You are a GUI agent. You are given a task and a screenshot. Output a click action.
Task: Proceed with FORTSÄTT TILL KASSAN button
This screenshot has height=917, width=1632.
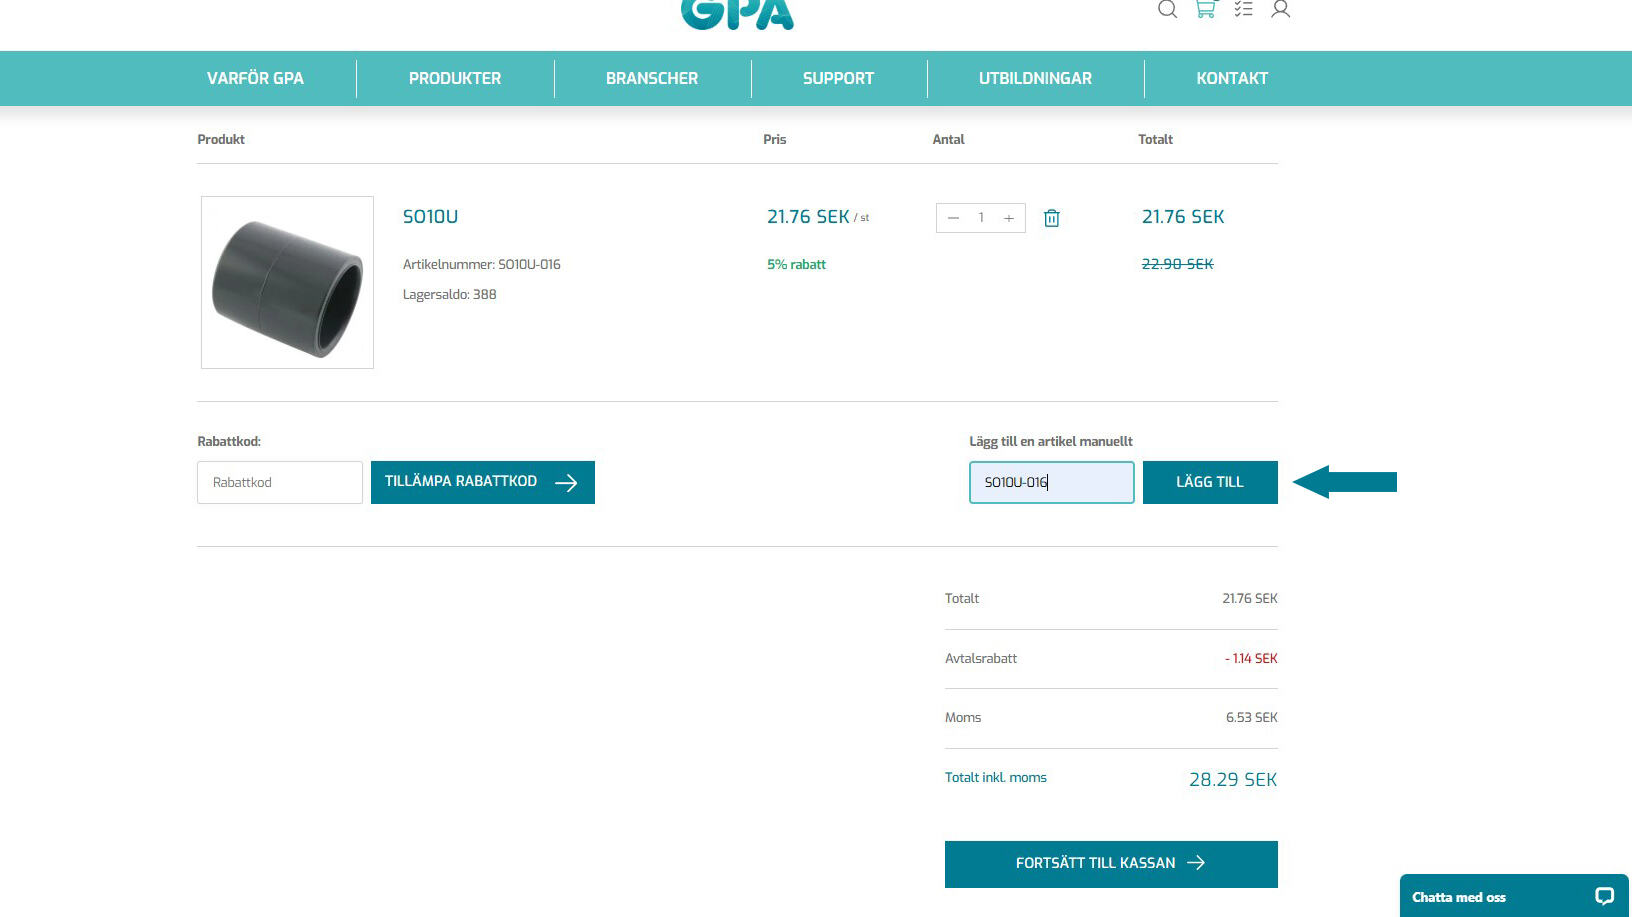(1111, 863)
